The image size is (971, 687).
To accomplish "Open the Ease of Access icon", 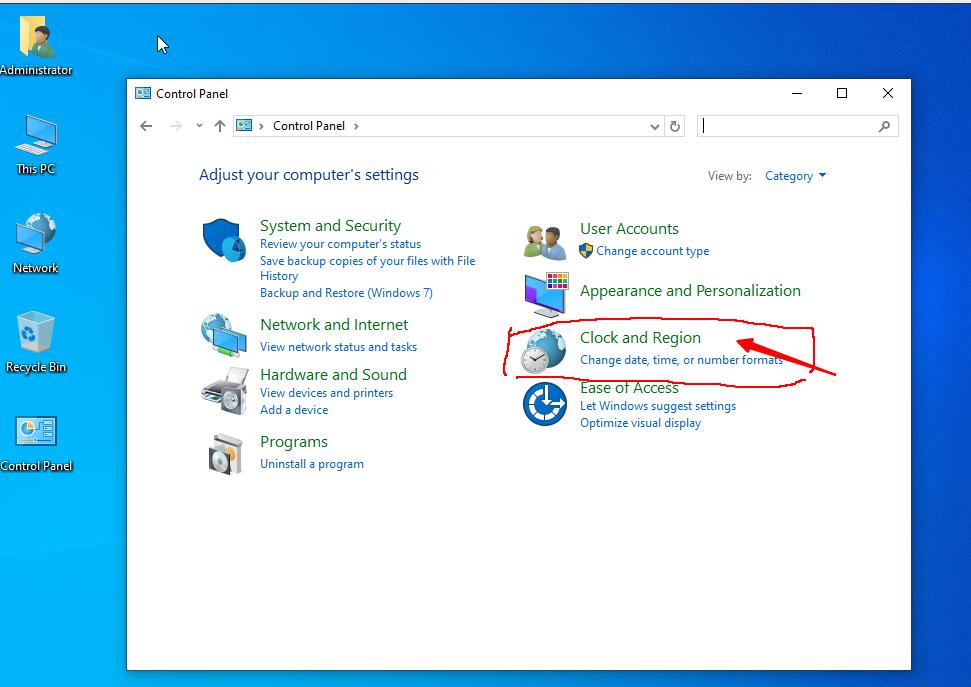I will coord(544,404).
